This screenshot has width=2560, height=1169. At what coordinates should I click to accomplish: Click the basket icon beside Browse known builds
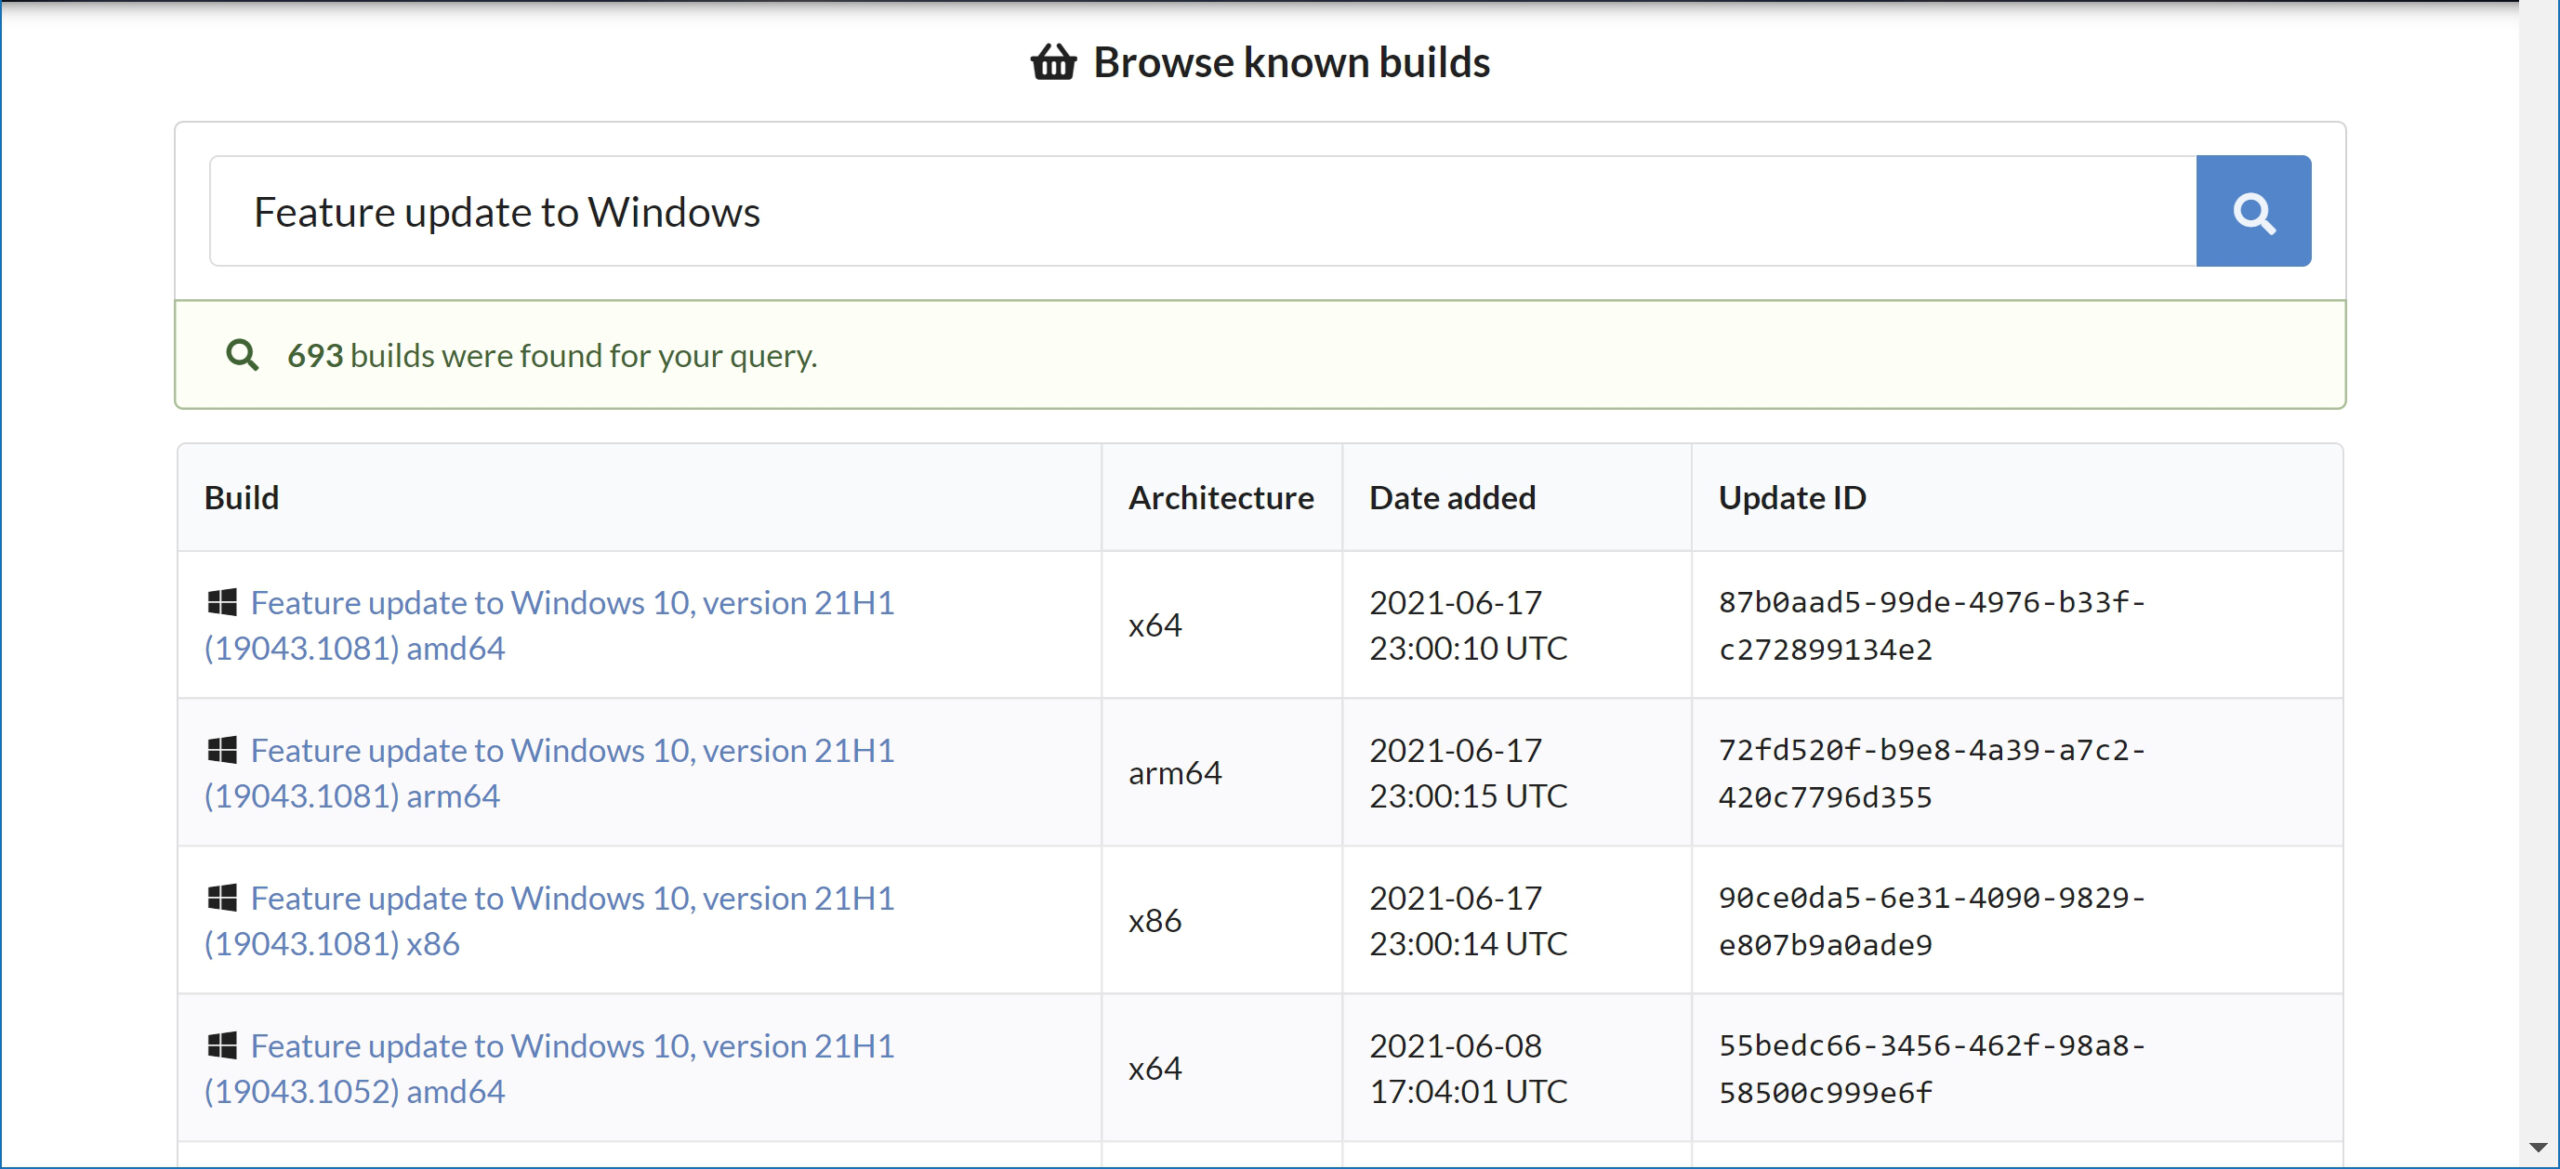[1053, 62]
